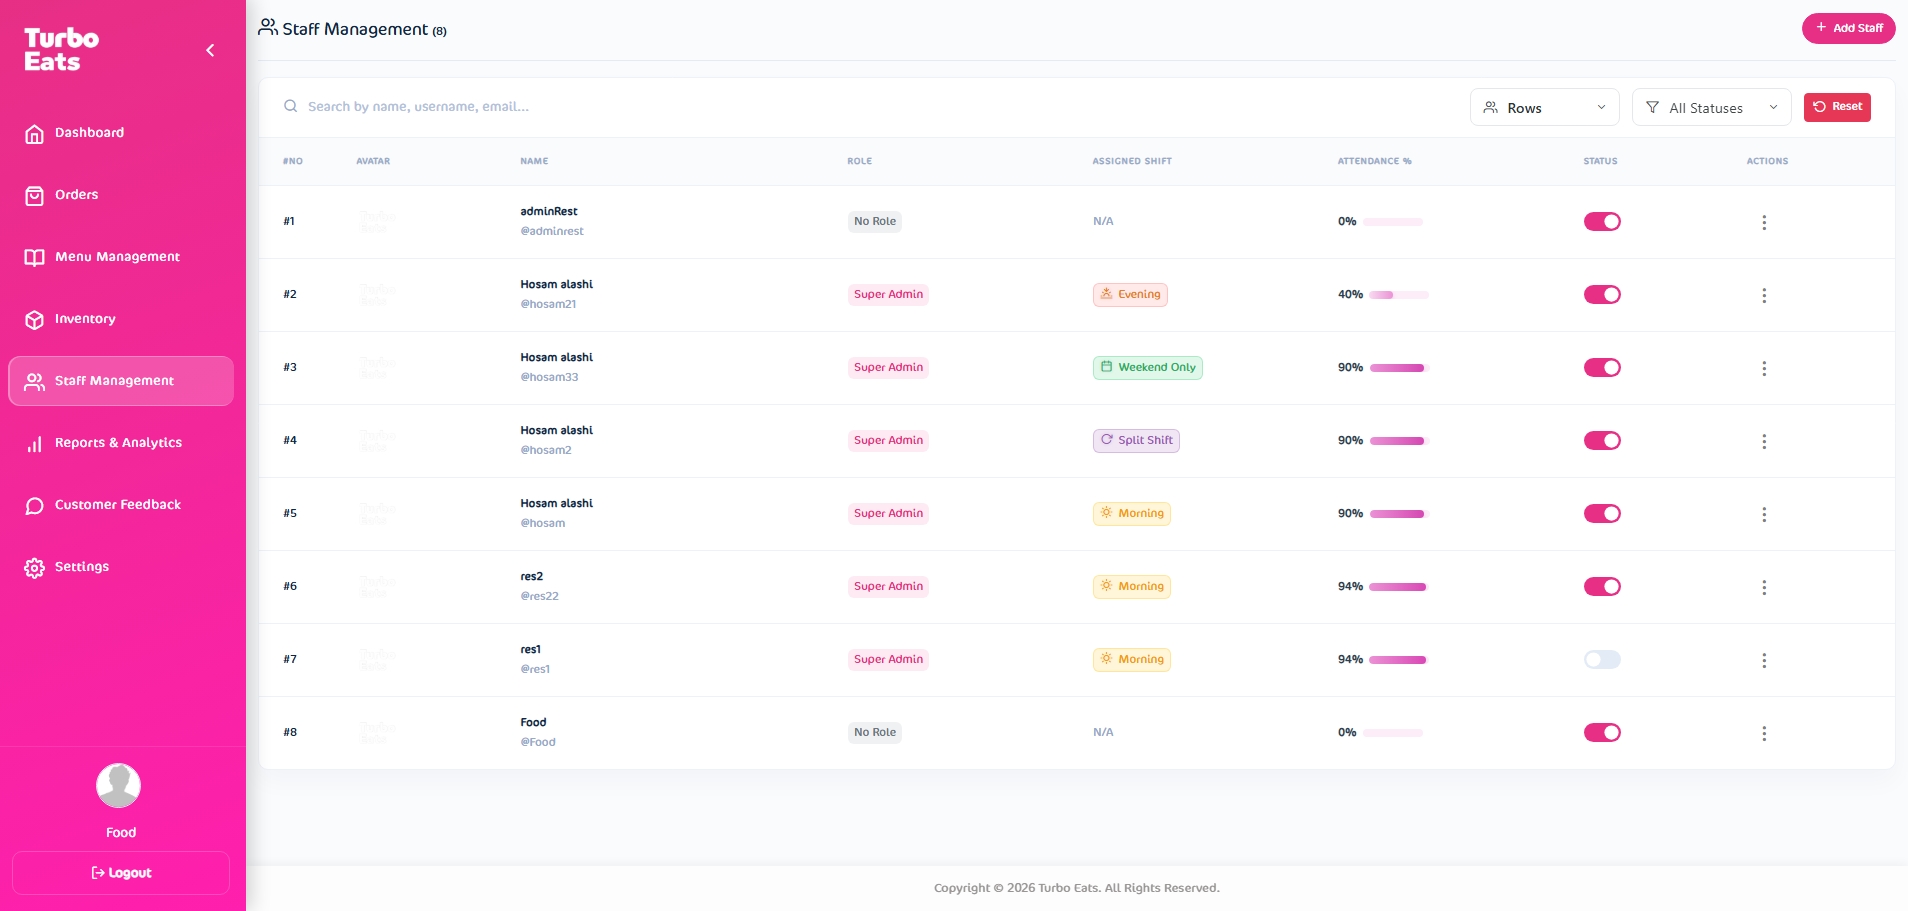Open Reports & Analytics page
The height and width of the screenshot is (911, 1908).
[x=118, y=443]
